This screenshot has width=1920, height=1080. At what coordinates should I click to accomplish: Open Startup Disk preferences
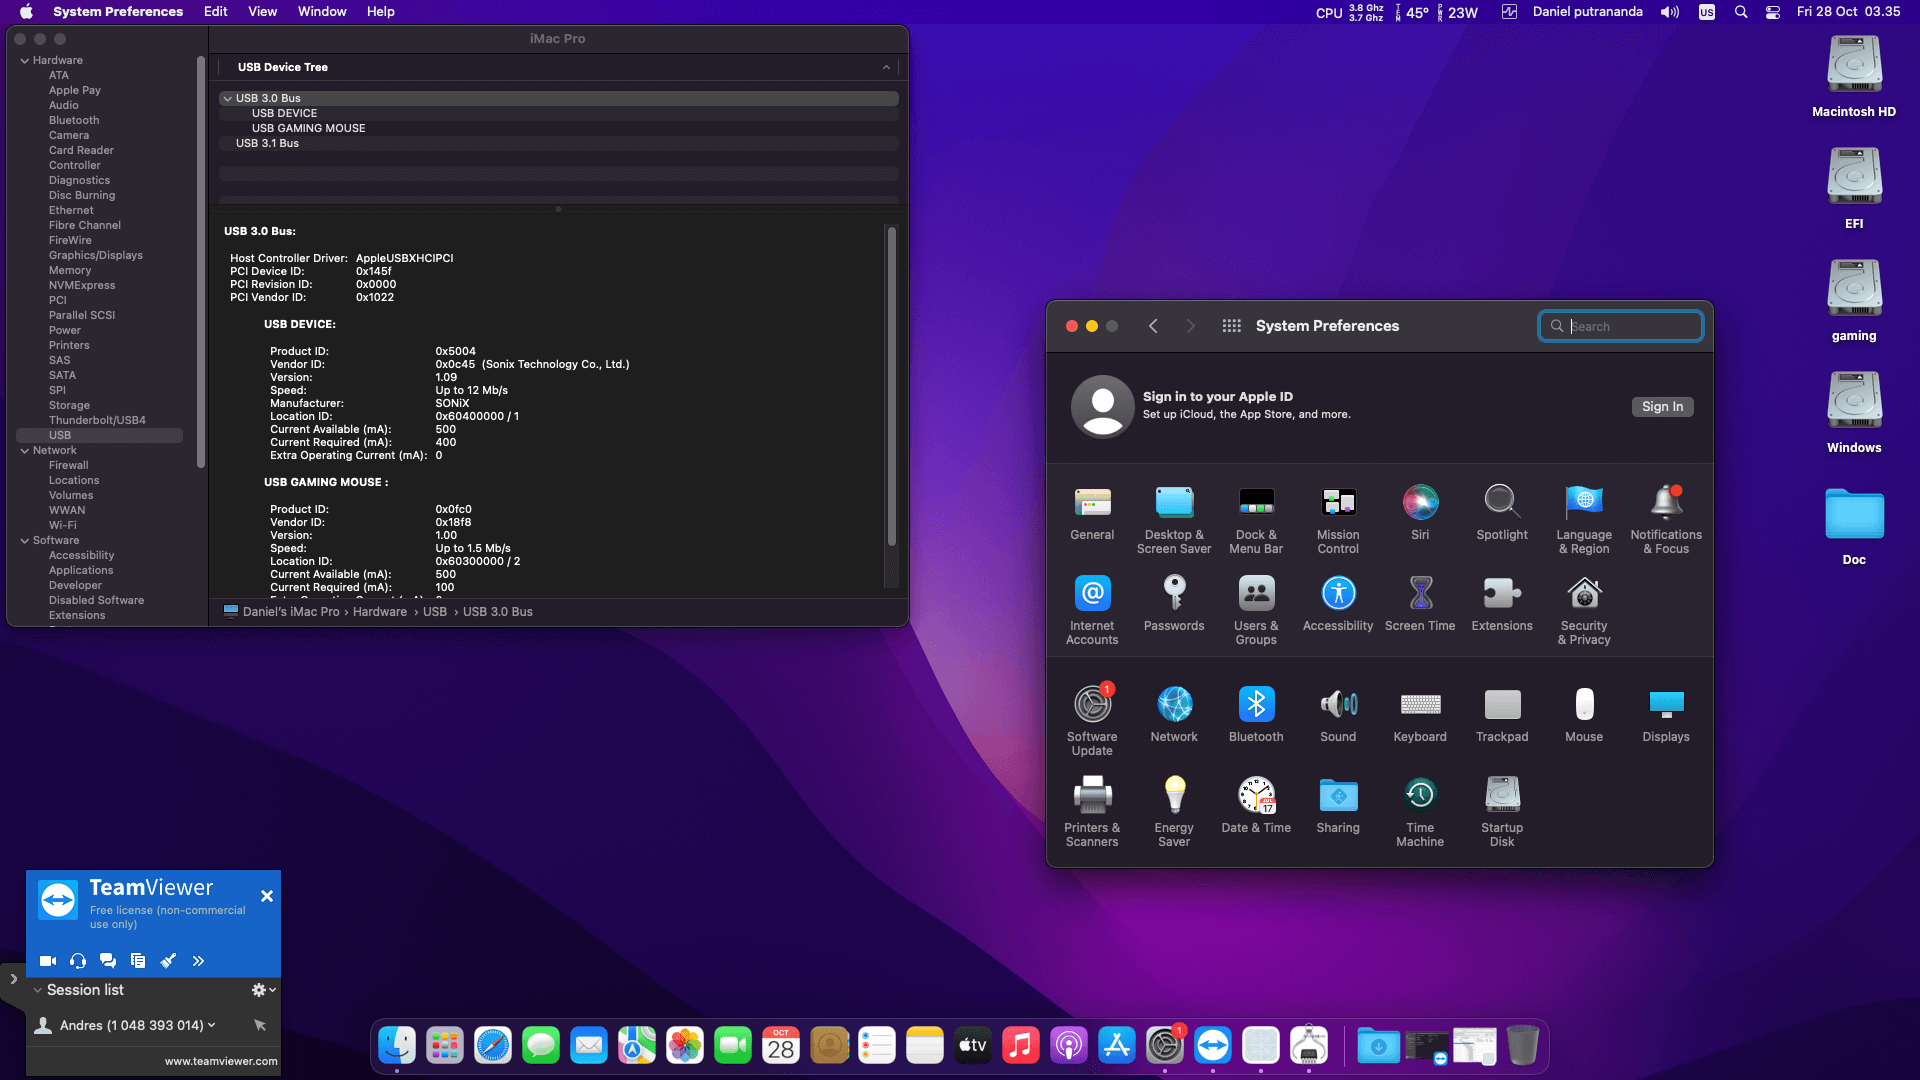(1502, 813)
